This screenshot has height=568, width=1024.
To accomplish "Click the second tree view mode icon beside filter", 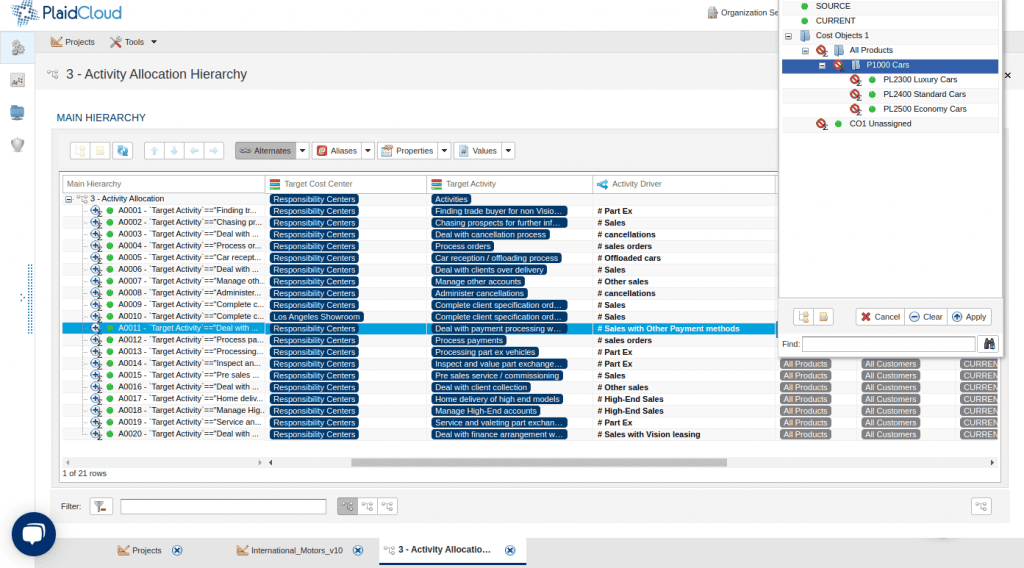I will (368, 506).
